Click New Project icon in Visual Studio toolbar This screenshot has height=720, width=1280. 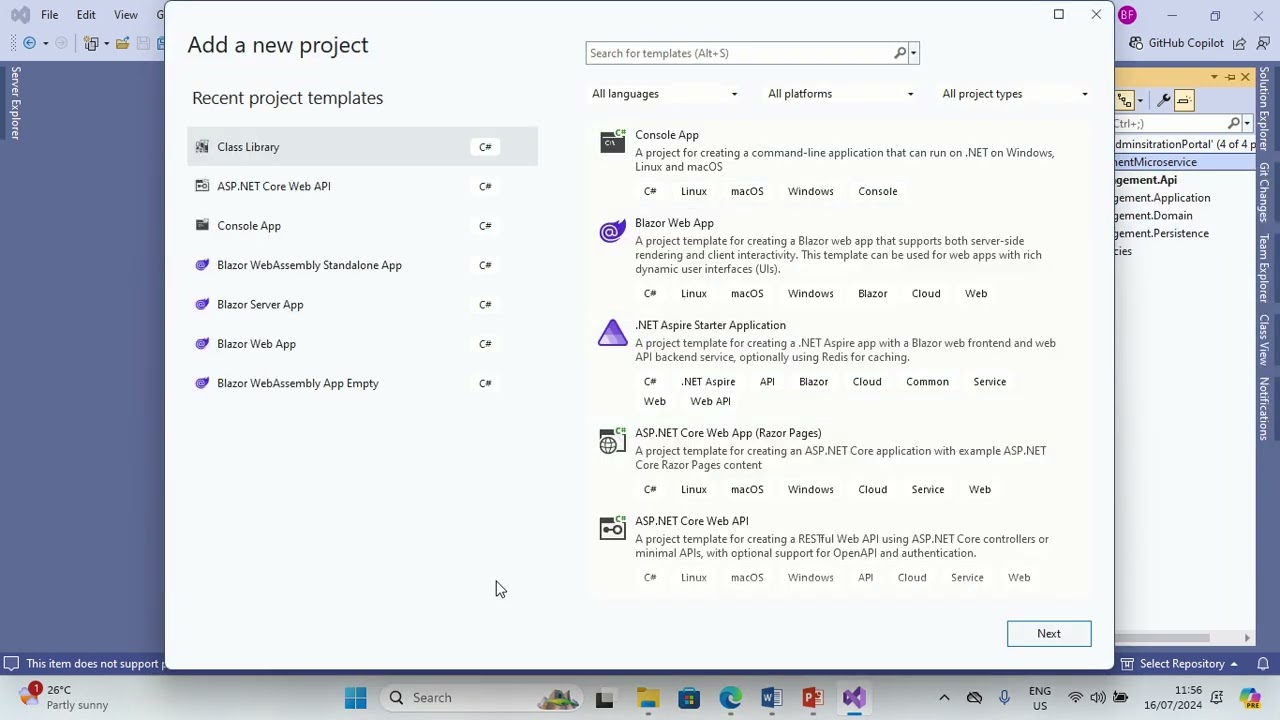pyautogui.click(x=91, y=43)
